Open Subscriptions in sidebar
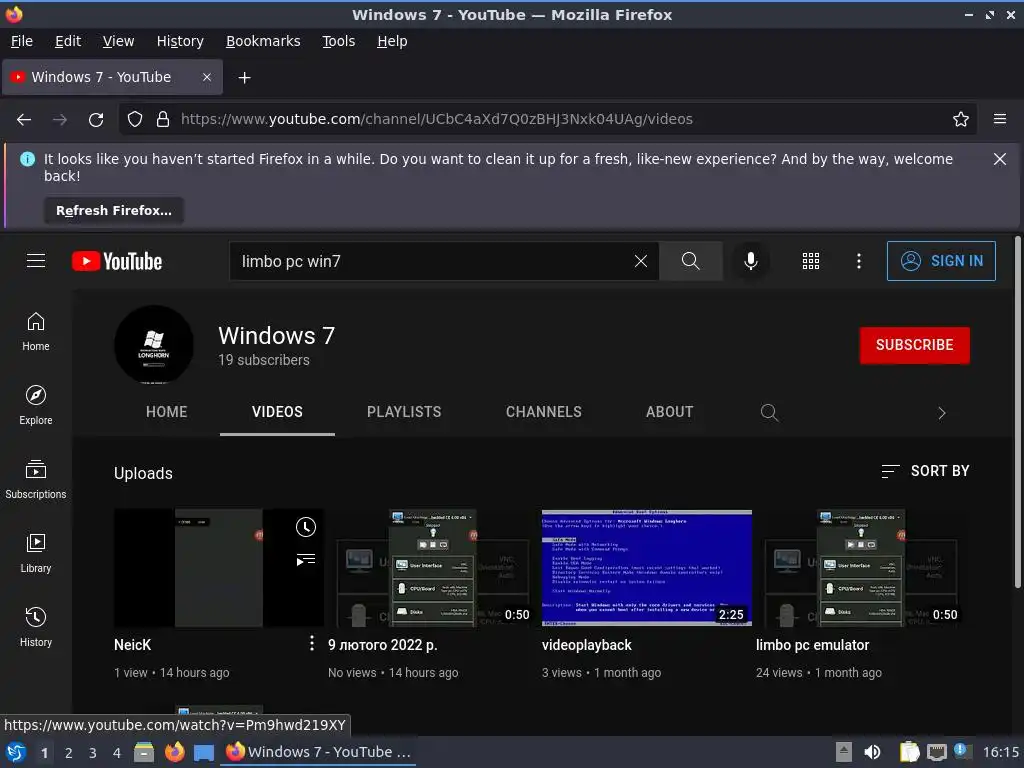 [x=36, y=479]
